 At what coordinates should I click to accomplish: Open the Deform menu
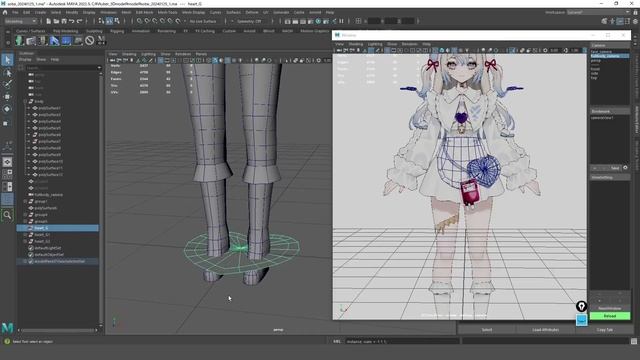click(251, 13)
